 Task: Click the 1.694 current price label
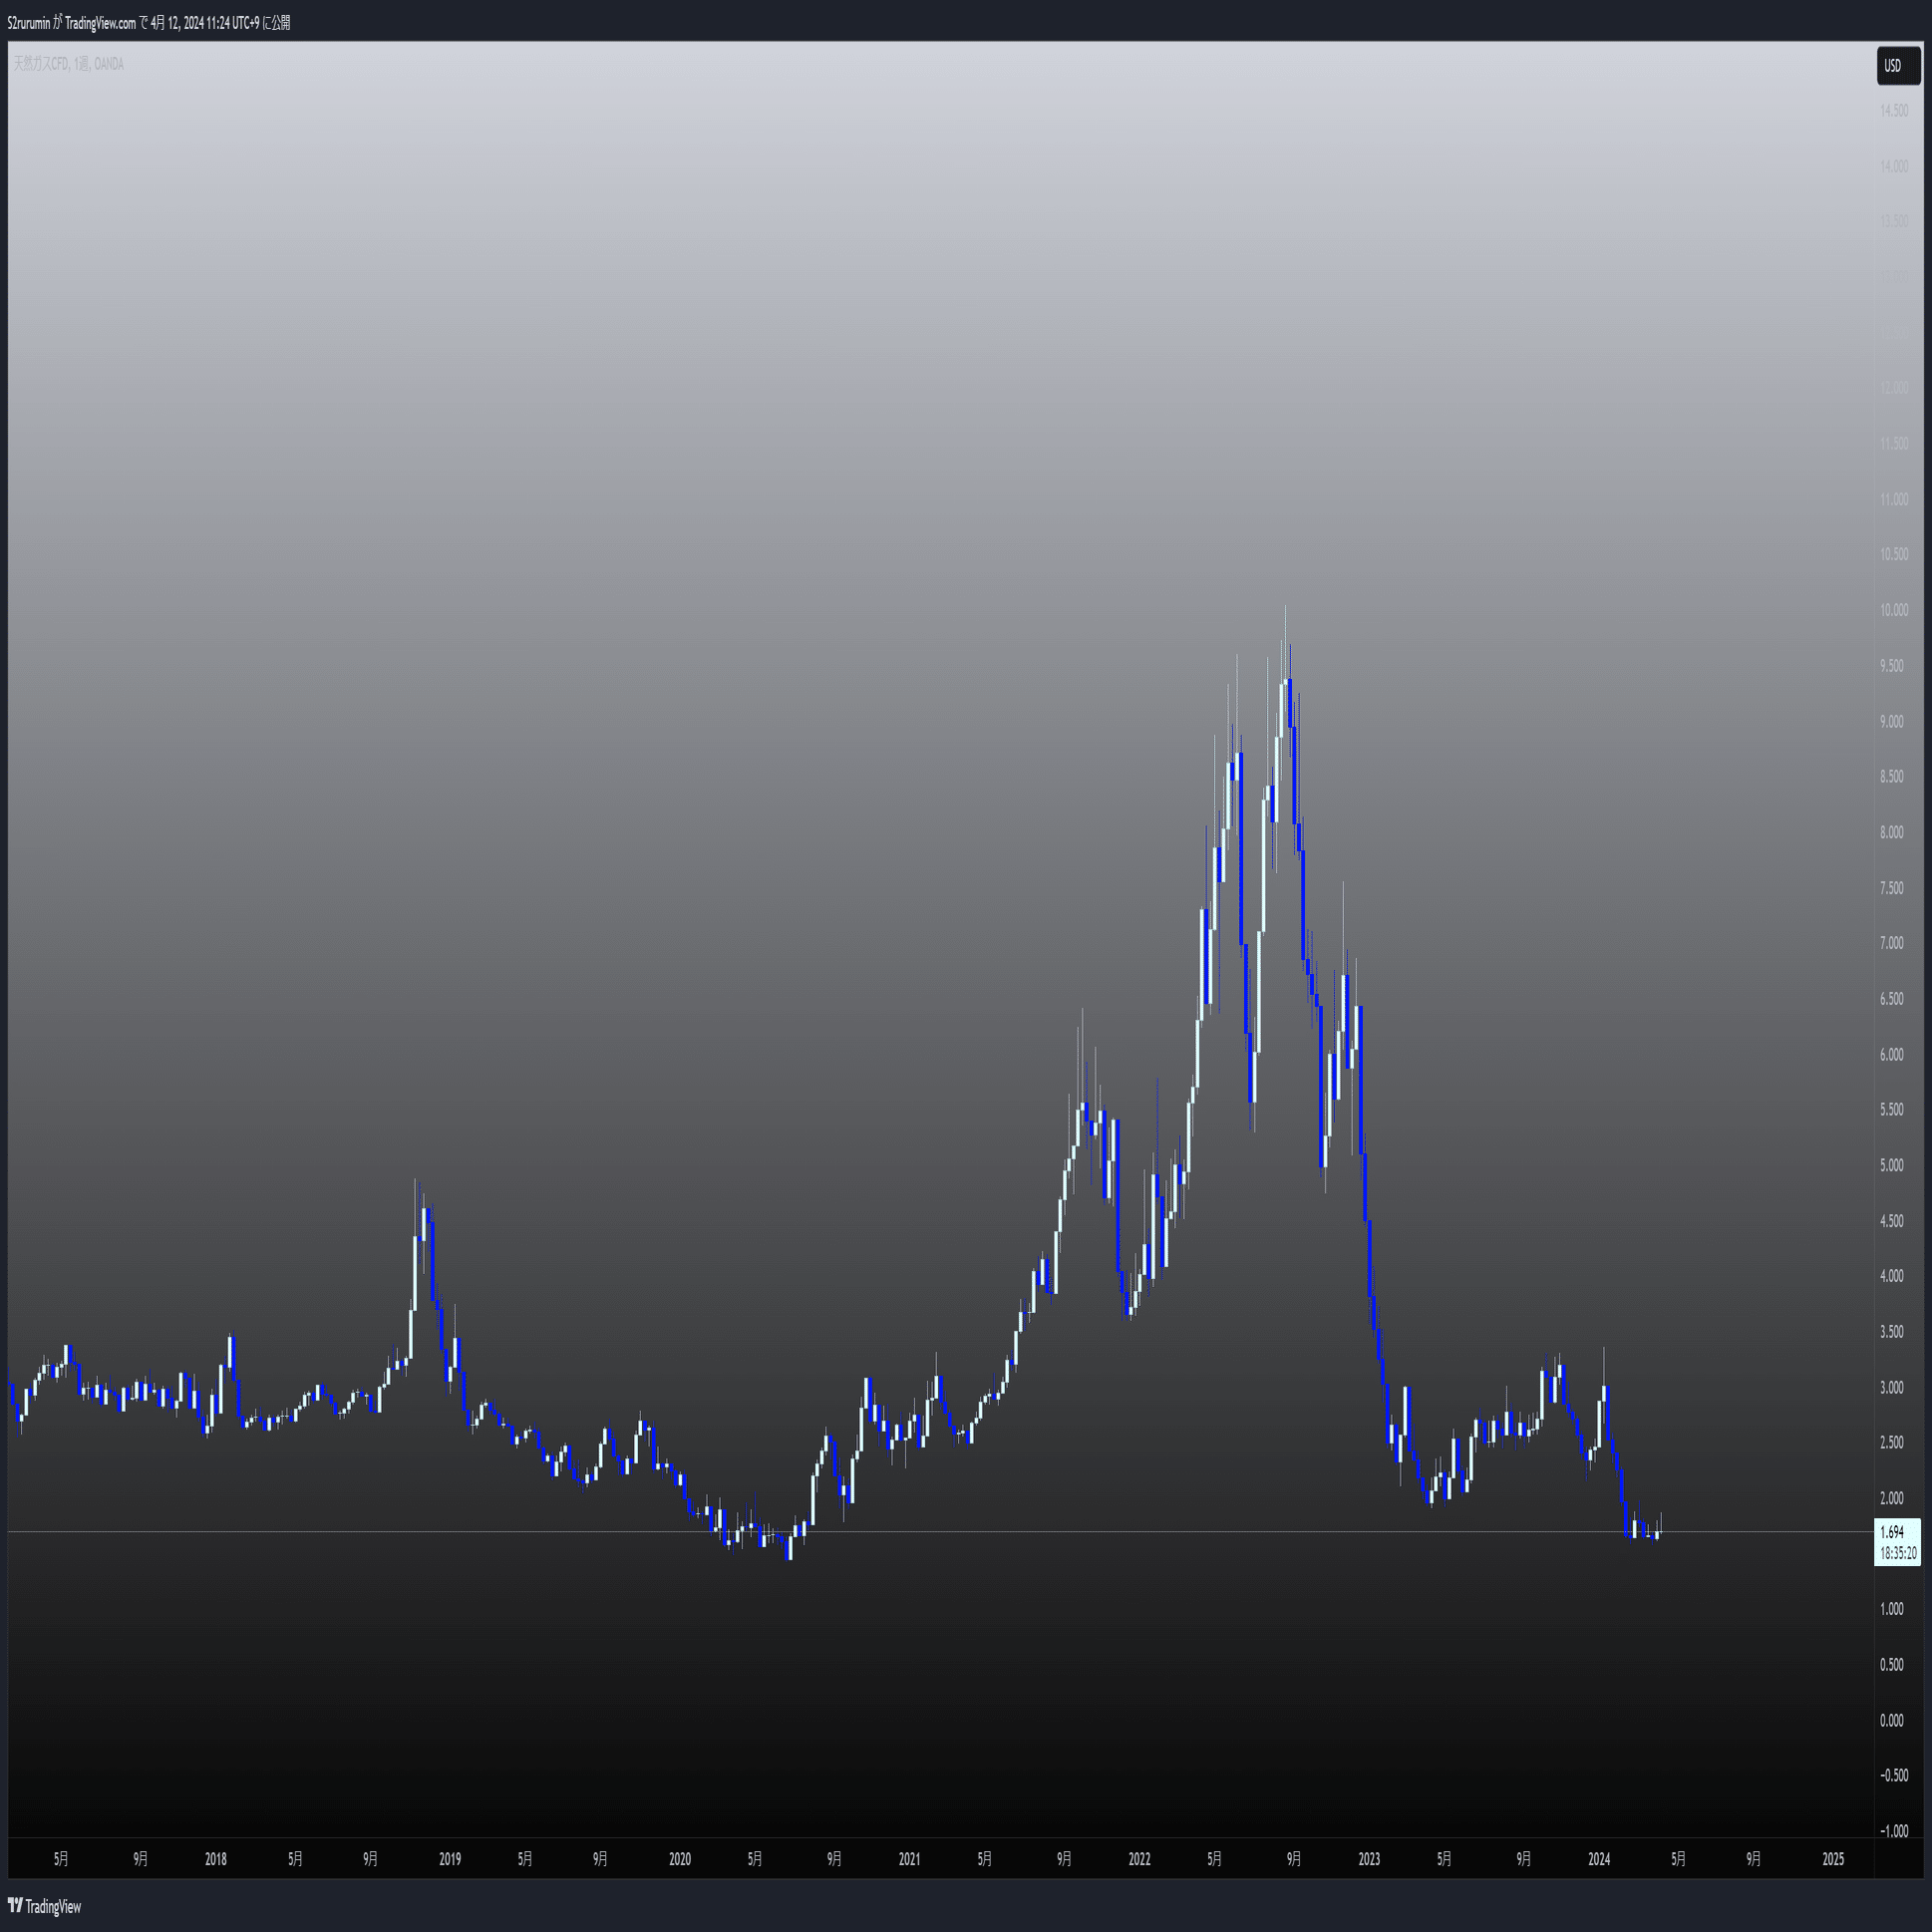[x=1891, y=1532]
